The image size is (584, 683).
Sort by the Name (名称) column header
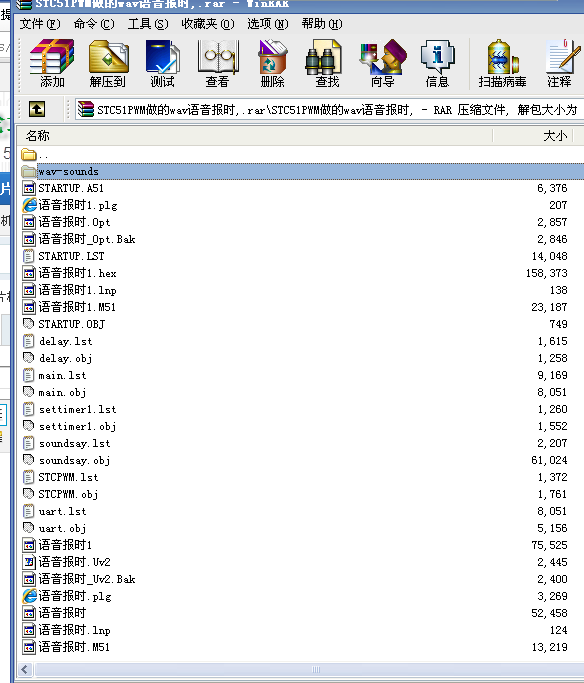click(255, 136)
